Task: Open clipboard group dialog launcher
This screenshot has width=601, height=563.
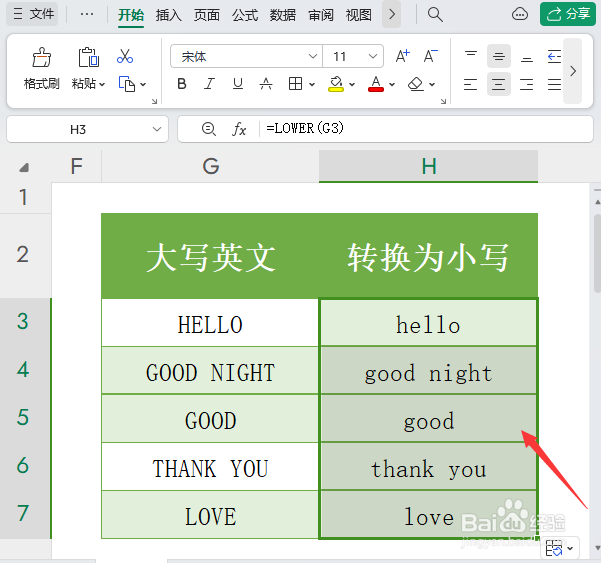Action: tap(154, 101)
